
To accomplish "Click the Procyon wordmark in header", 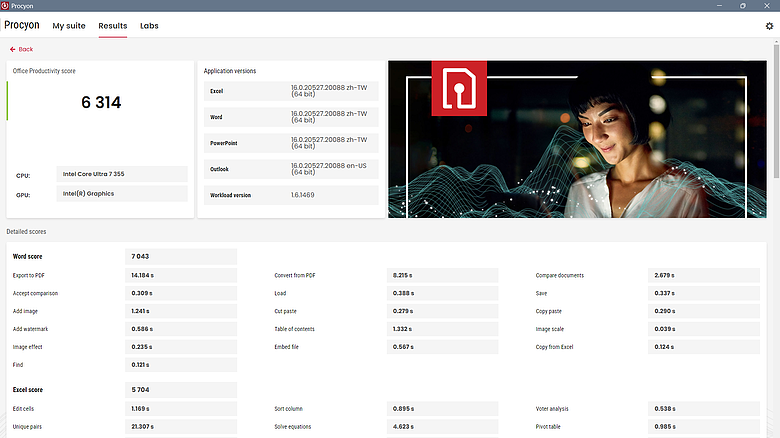I will click(x=22, y=25).
